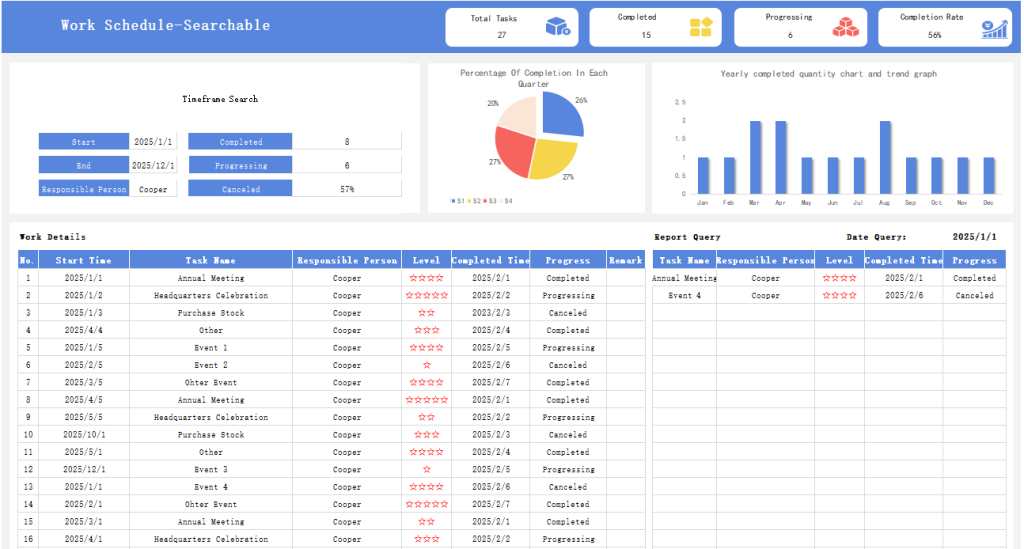The image size is (1024, 549).
Task: Click the Completion Rate growth chart icon
Action: [993, 29]
